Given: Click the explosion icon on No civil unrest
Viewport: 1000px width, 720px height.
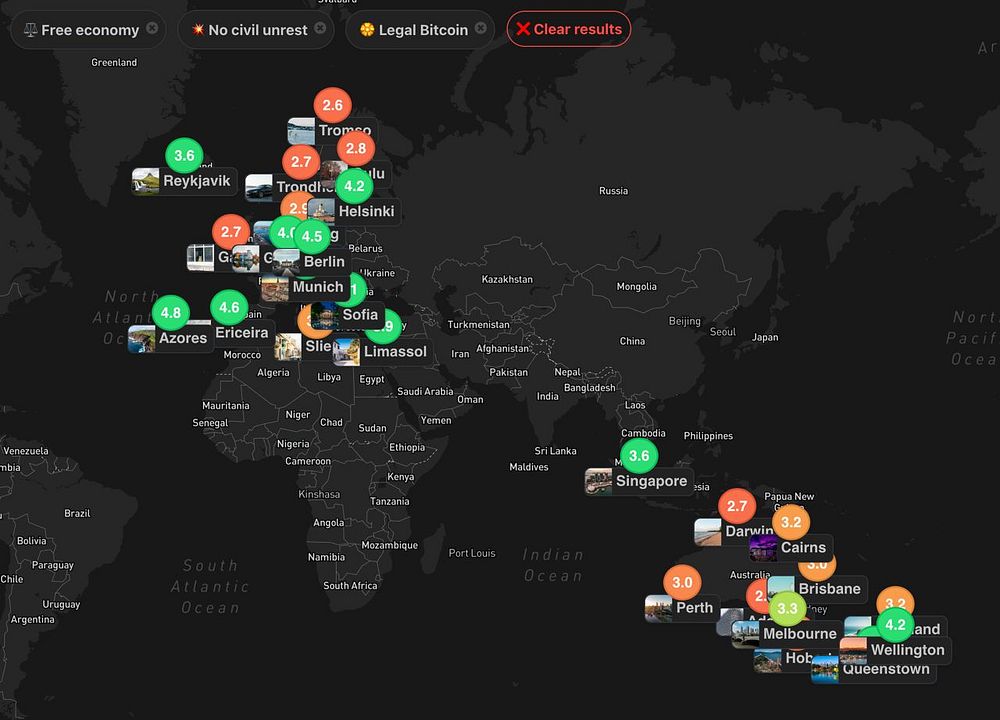Looking at the screenshot, I should tap(198, 29).
